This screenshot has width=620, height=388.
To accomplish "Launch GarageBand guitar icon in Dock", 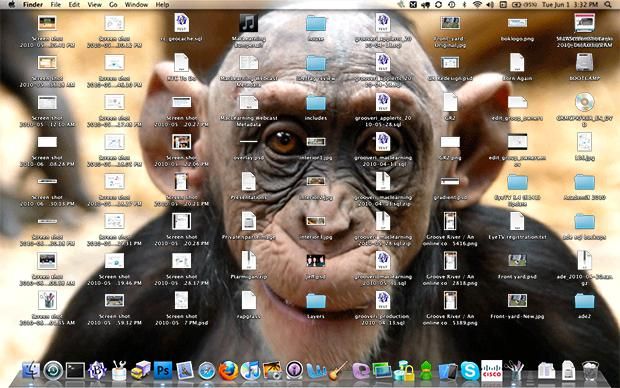I will click(338, 371).
